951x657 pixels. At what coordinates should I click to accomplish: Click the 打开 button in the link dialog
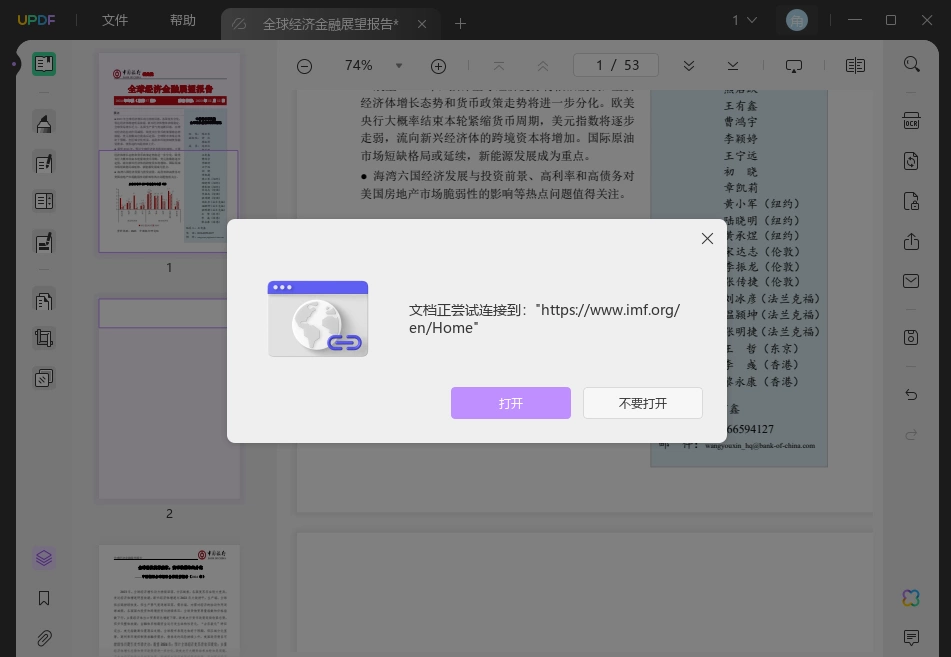pos(511,403)
